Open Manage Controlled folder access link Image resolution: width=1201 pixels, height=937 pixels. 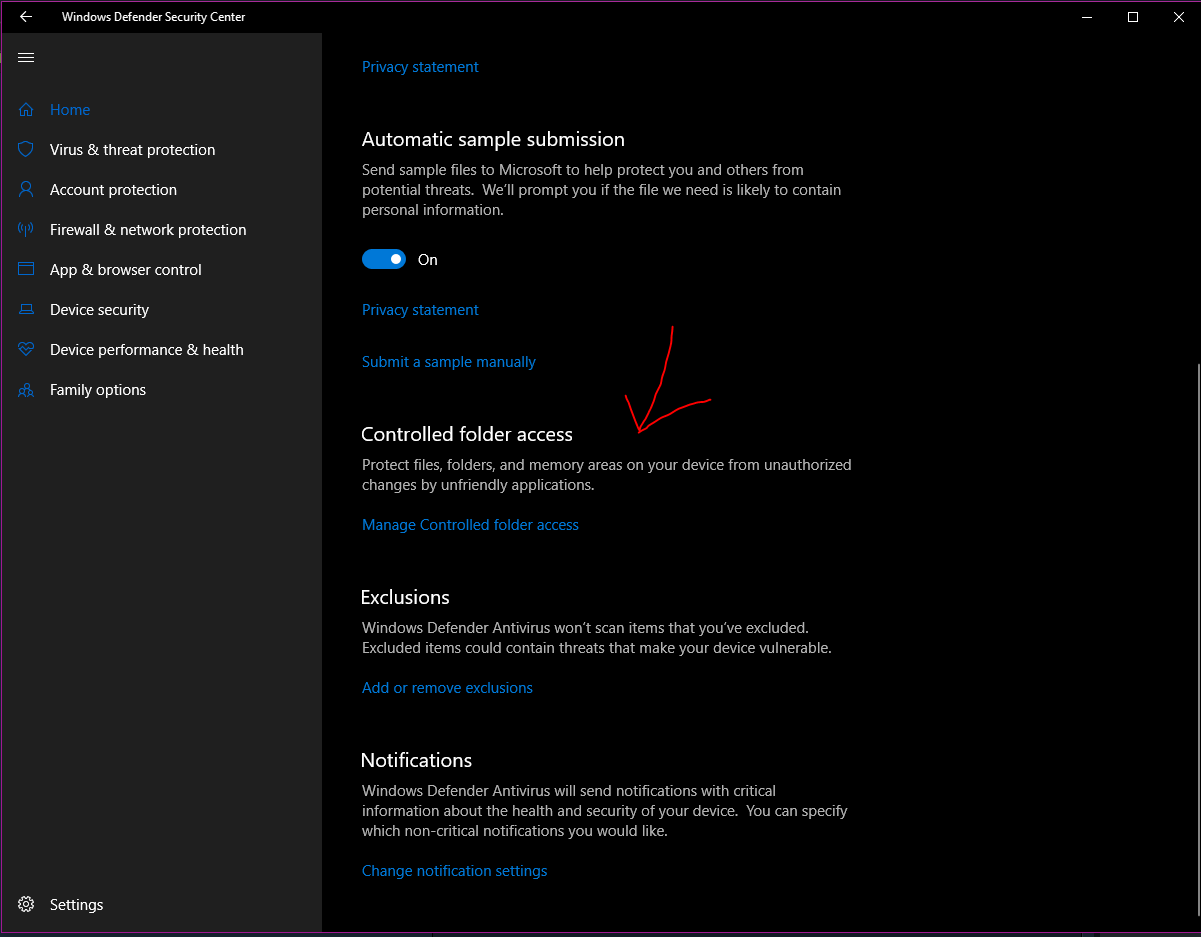[470, 525]
